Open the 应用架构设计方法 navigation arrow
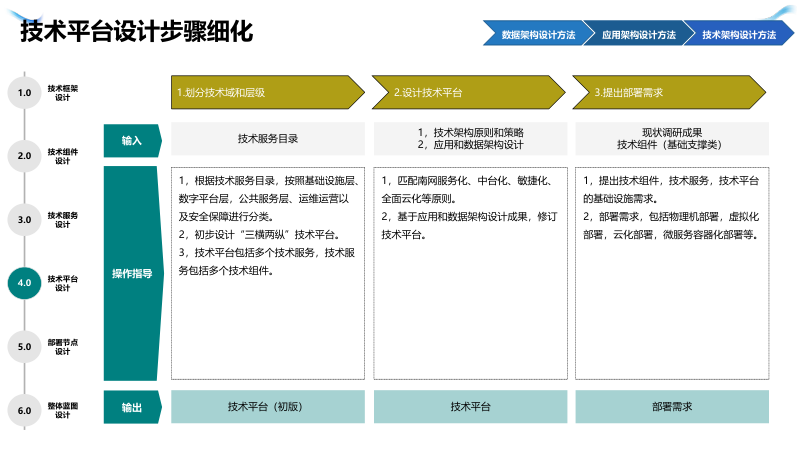 tap(639, 34)
